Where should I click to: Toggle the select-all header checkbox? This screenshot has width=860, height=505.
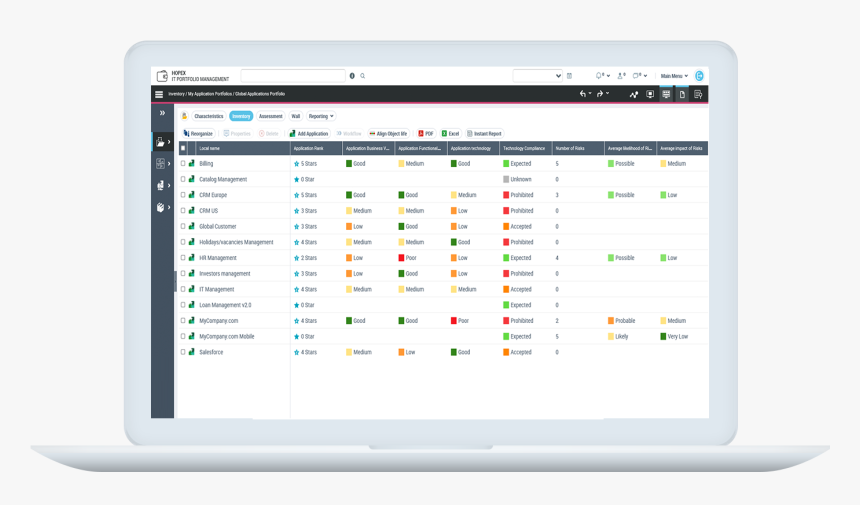(x=183, y=148)
